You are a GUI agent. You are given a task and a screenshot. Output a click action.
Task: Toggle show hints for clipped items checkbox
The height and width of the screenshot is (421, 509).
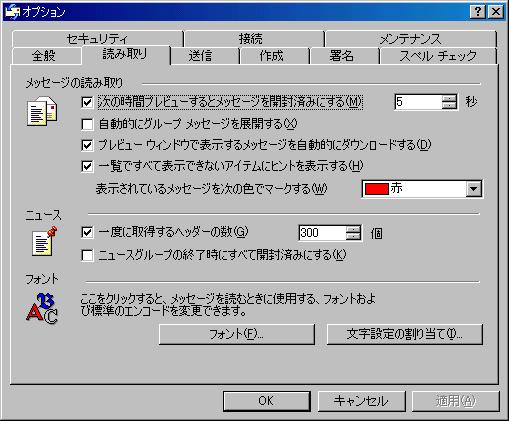click(x=87, y=166)
